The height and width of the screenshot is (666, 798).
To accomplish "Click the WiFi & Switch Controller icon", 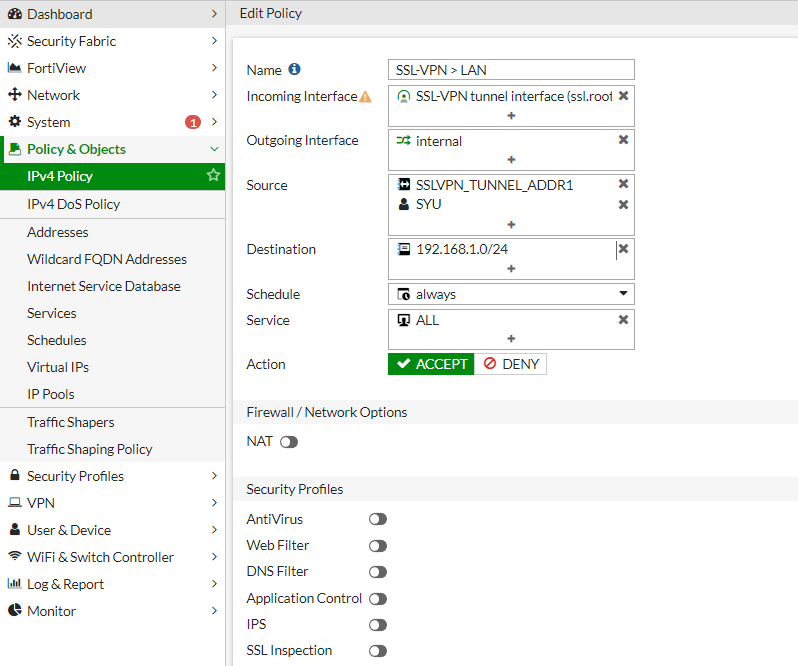I will pyautogui.click(x=15, y=556).
